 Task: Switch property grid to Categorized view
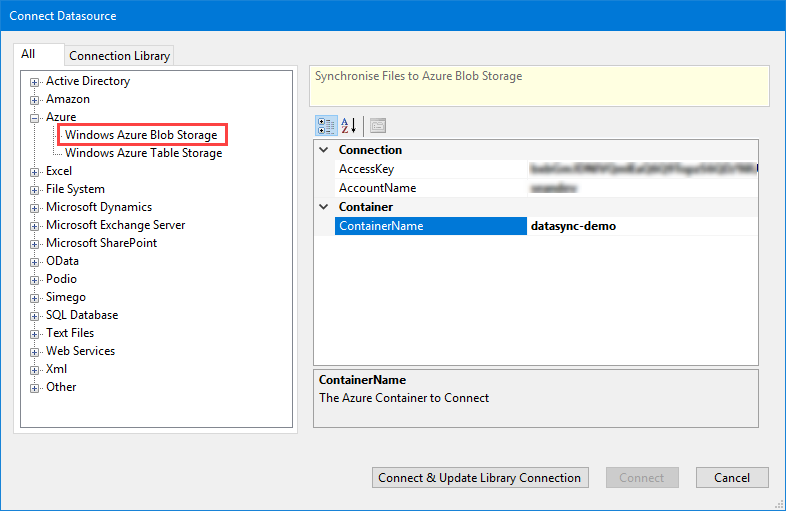[x=326, y=126]
